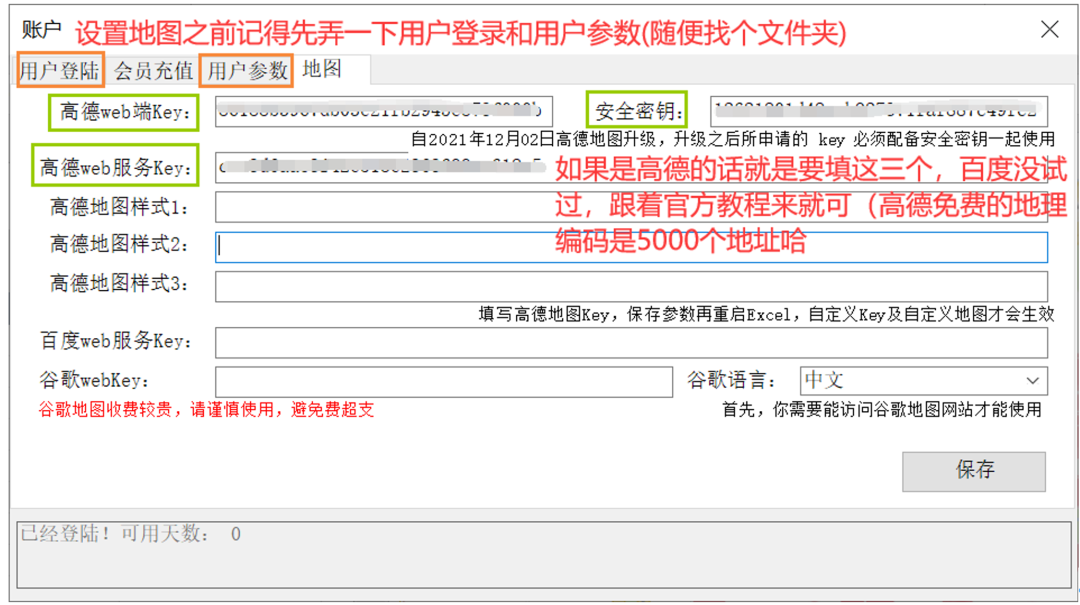The image size is (1080, 605).
Task: Click the 高德web端Key input field
Action: coord(384,112)
